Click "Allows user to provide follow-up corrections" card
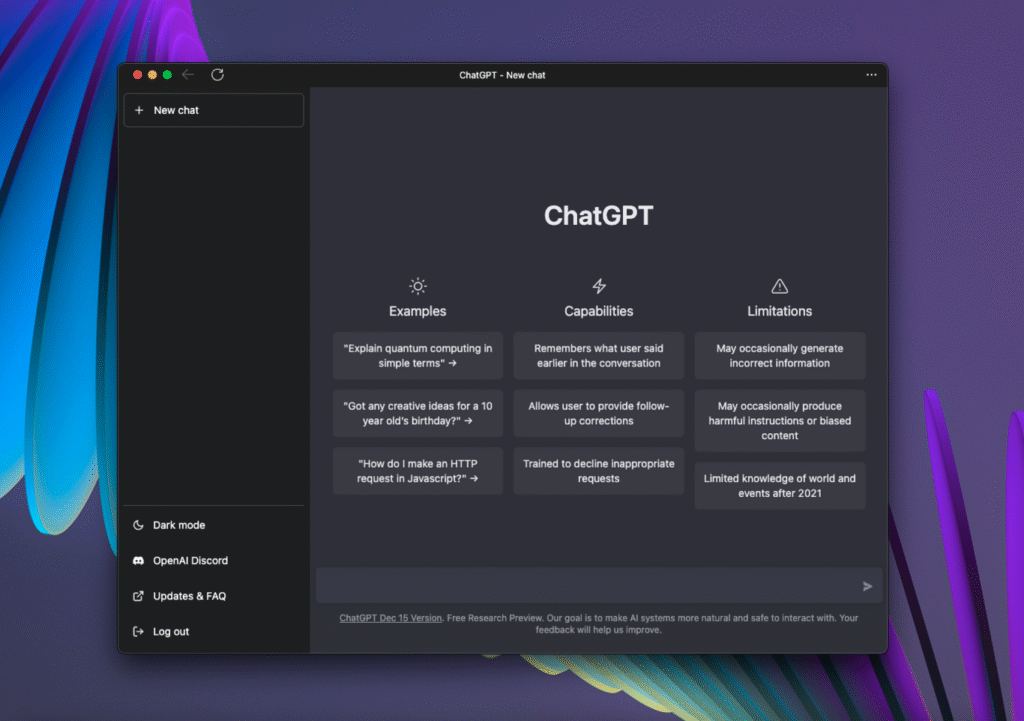Viewport: 1024px width, 721px height. tap(599, 413)
